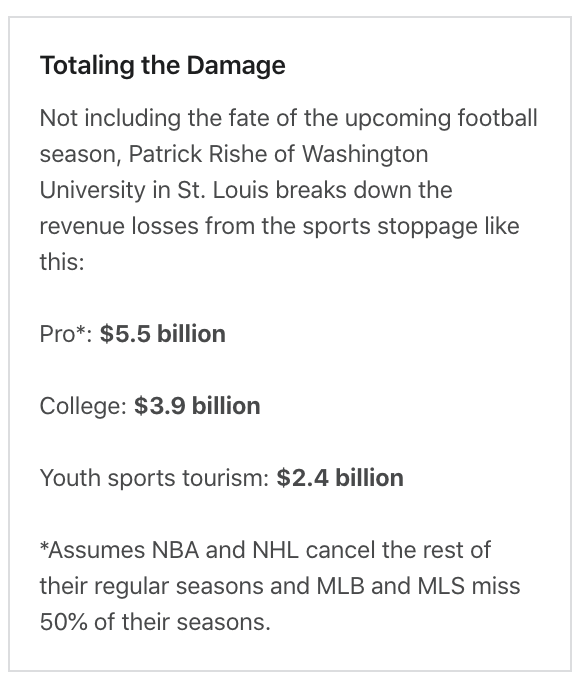The image size is (582, 684).
Task: Click 'regular seasons' in the footnote
Action: click(x=178, y=587)
